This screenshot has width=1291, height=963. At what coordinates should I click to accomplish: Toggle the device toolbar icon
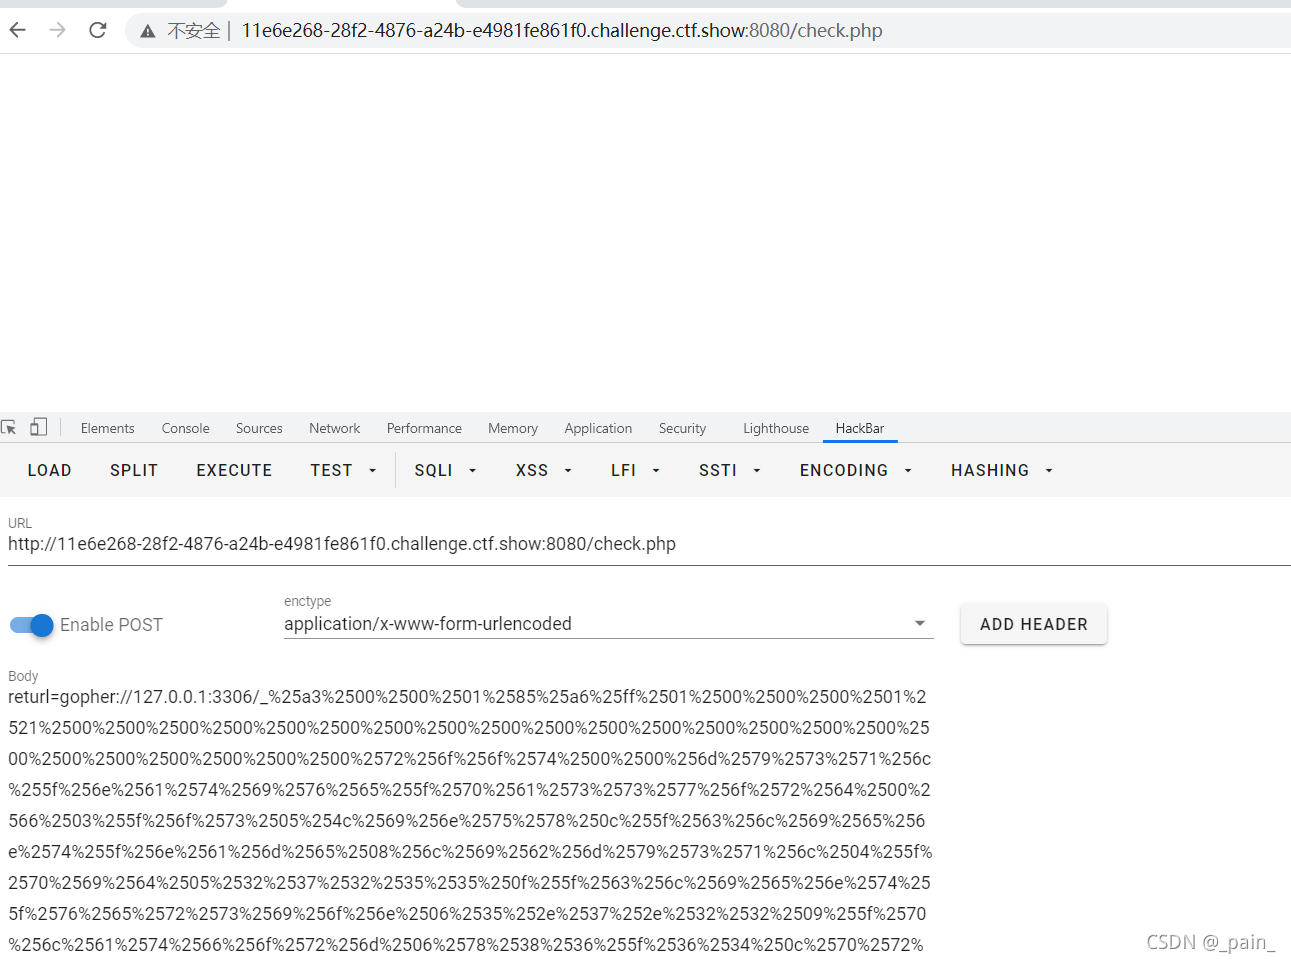pos(38,427)
